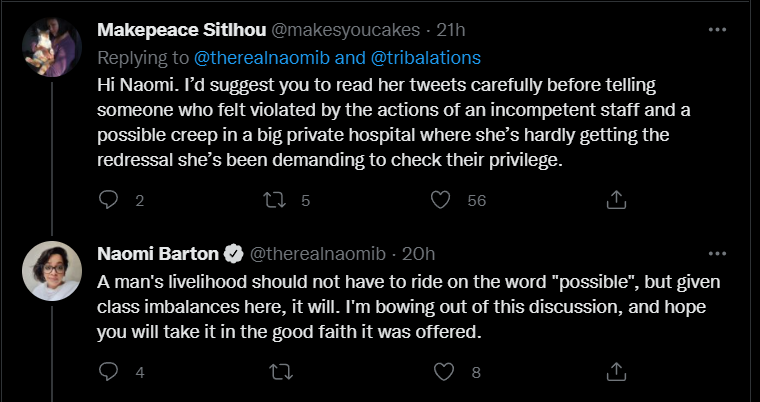The width and height of the screenshot is (760, 402).
Task: Reply to Makepeace Sitlhou's tweet
Action: pos(110,200)
